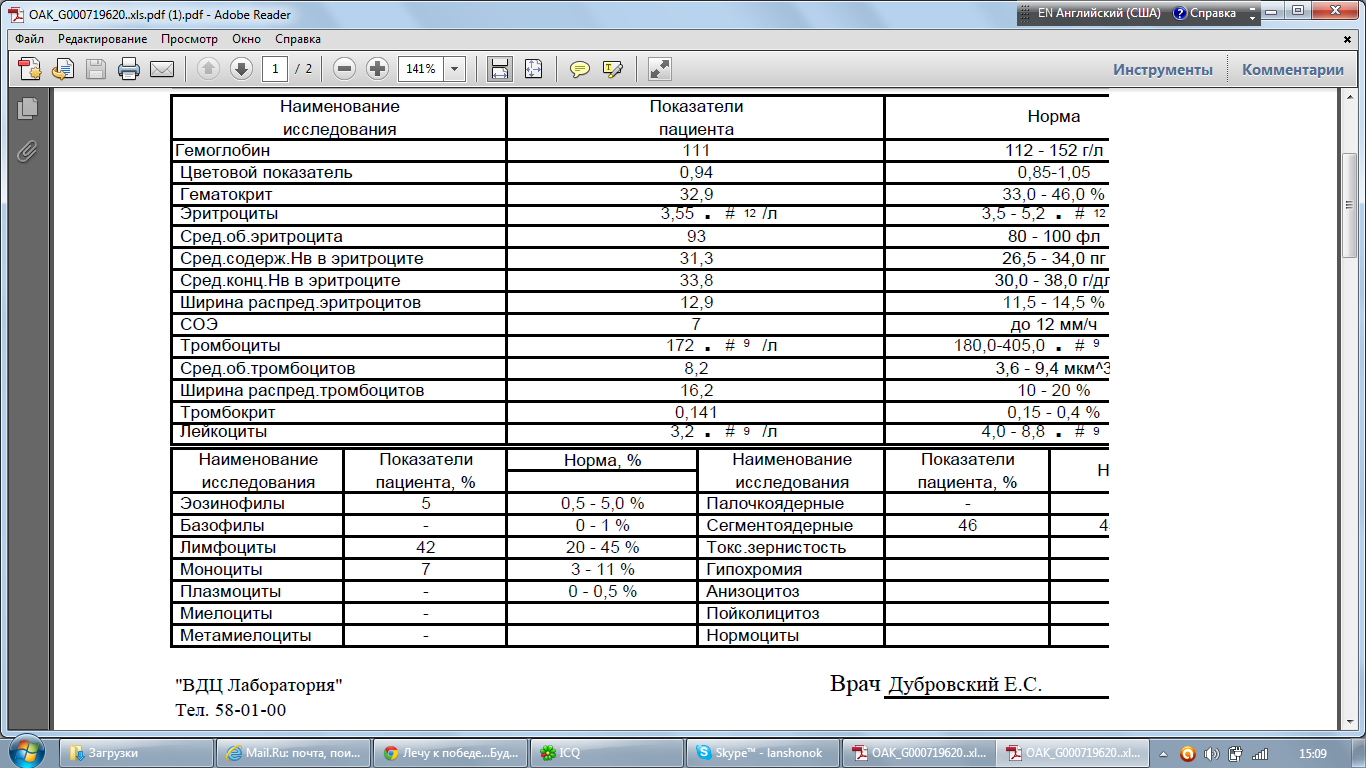Click the 15:09 taskbar clock
This screenshot has height=768, width=1366.
click(x=1313, y=753)
